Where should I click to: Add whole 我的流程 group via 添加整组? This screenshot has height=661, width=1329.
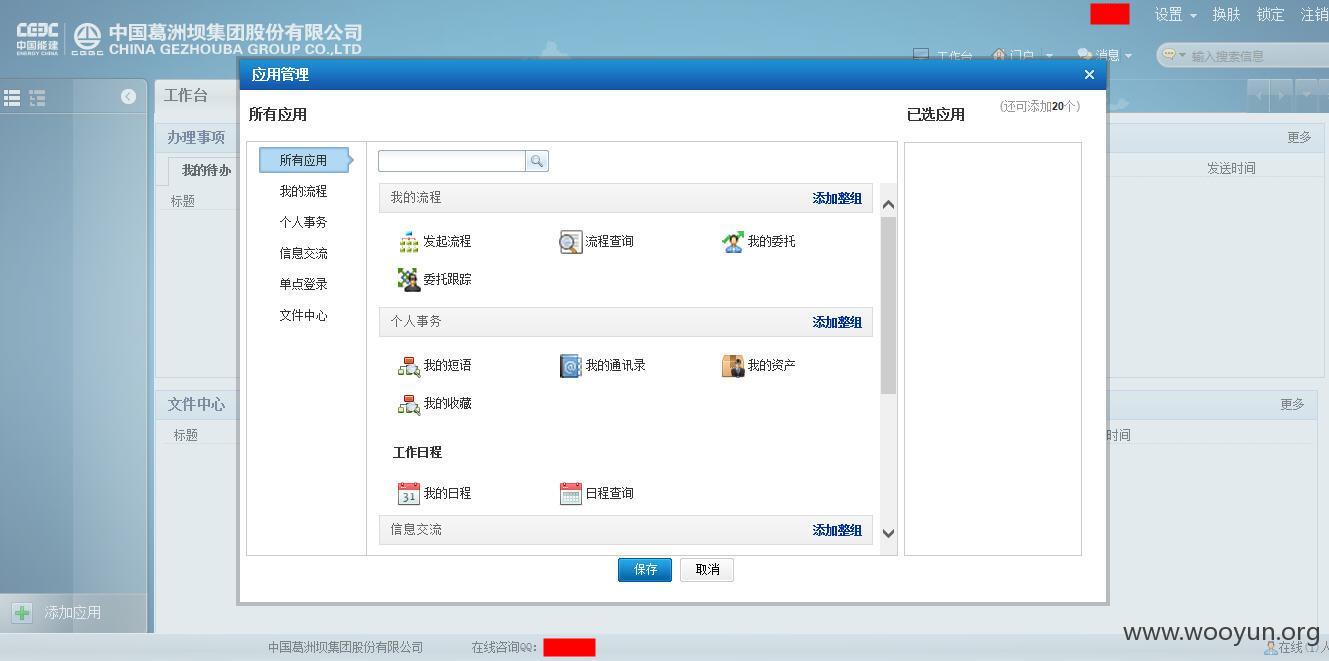[x=837, y=198]
